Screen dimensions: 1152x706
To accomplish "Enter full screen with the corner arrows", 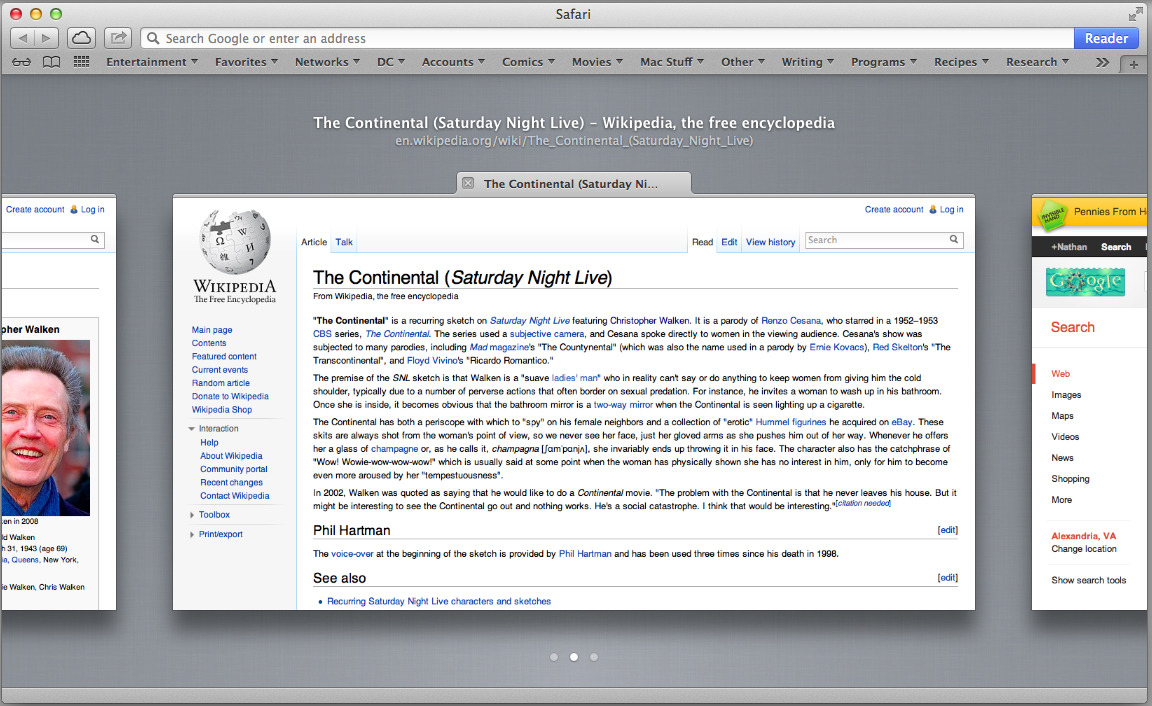I will (x=1135, y=14).
